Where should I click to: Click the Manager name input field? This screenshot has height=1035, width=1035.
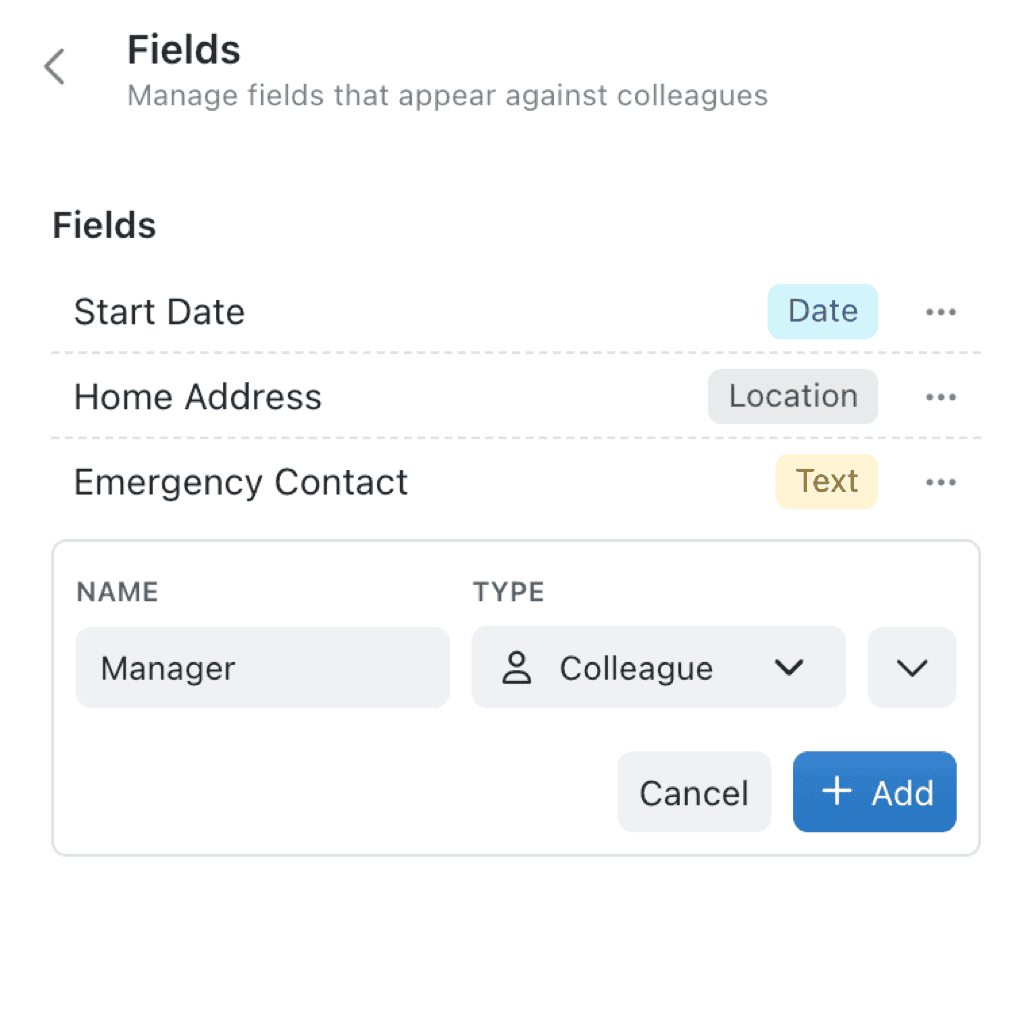pos(262,667)
